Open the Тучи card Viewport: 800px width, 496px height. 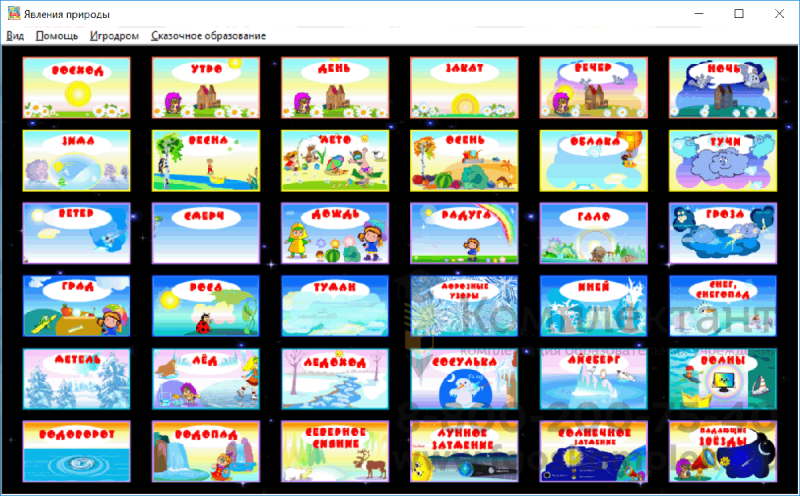(x=723, y=161)
